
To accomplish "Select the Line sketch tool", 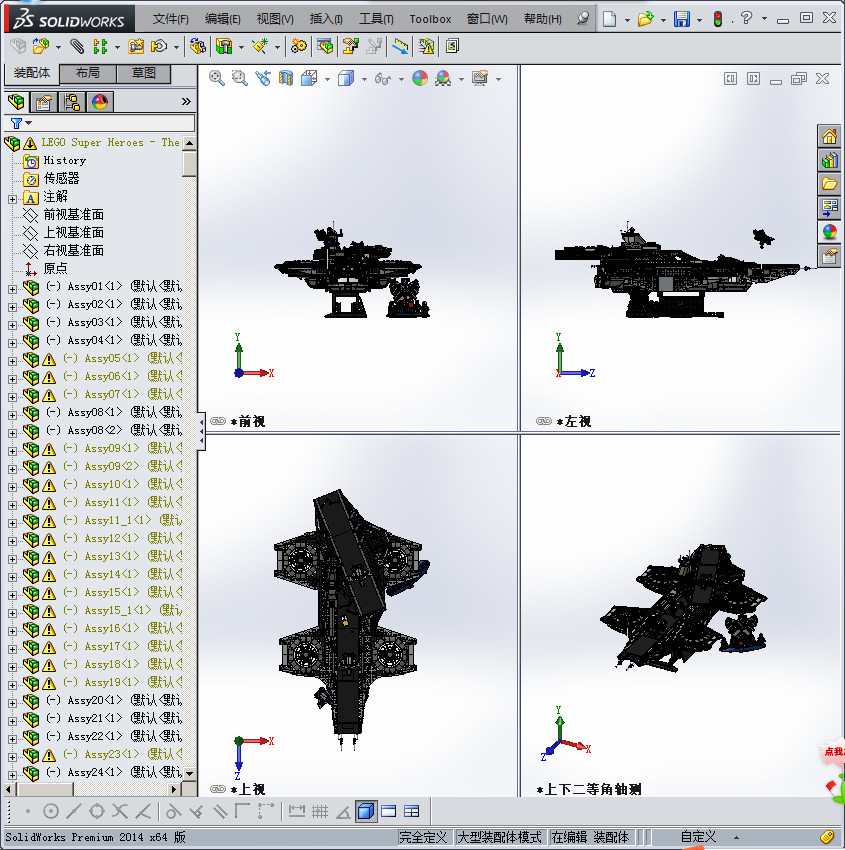I will point(72,811).
